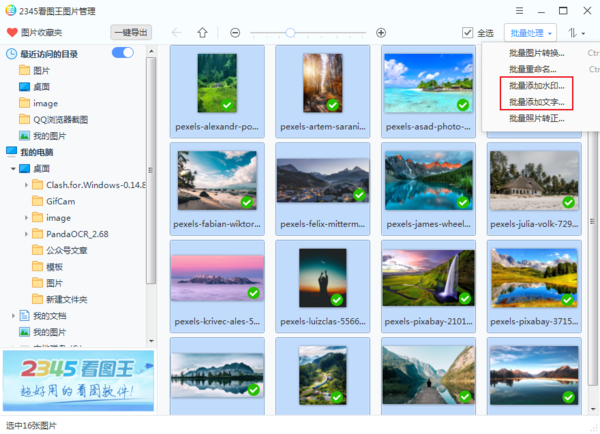Click the 2345看图王 advertisement banner
This screenshot has height=434, width=600.
click(78, 379)
